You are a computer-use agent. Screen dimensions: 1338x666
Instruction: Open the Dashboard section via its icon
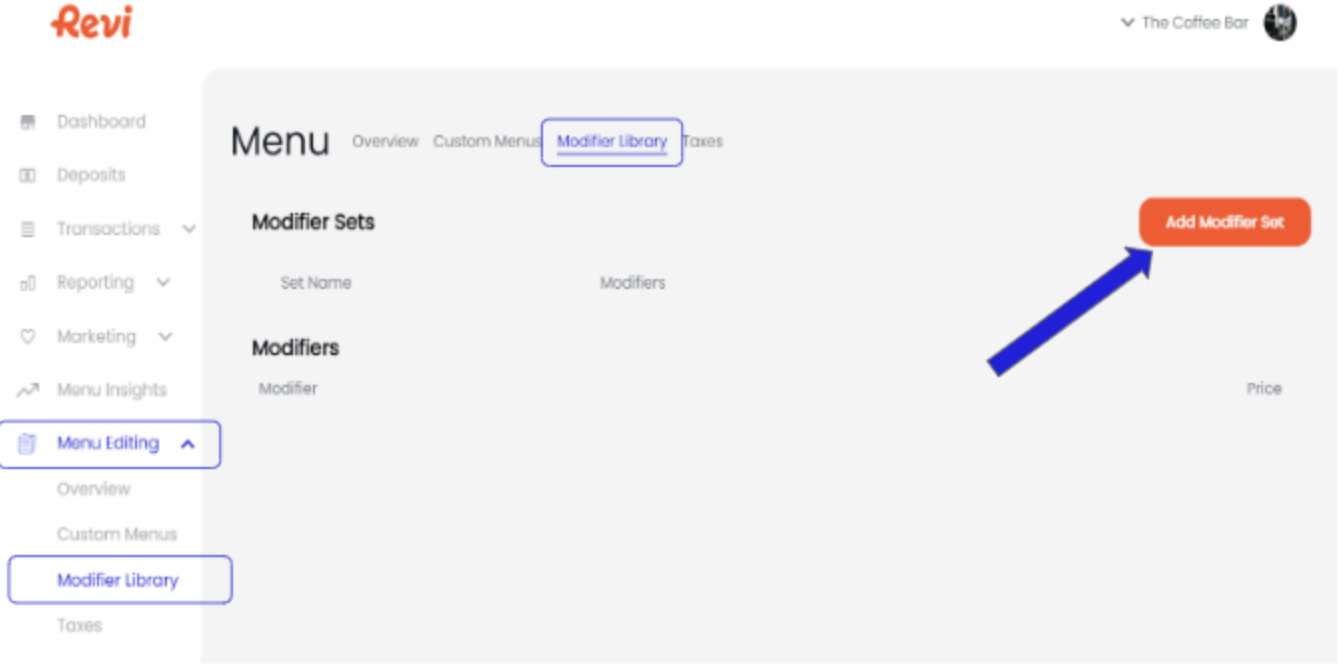pyautogui.click(x=26, y=121)
